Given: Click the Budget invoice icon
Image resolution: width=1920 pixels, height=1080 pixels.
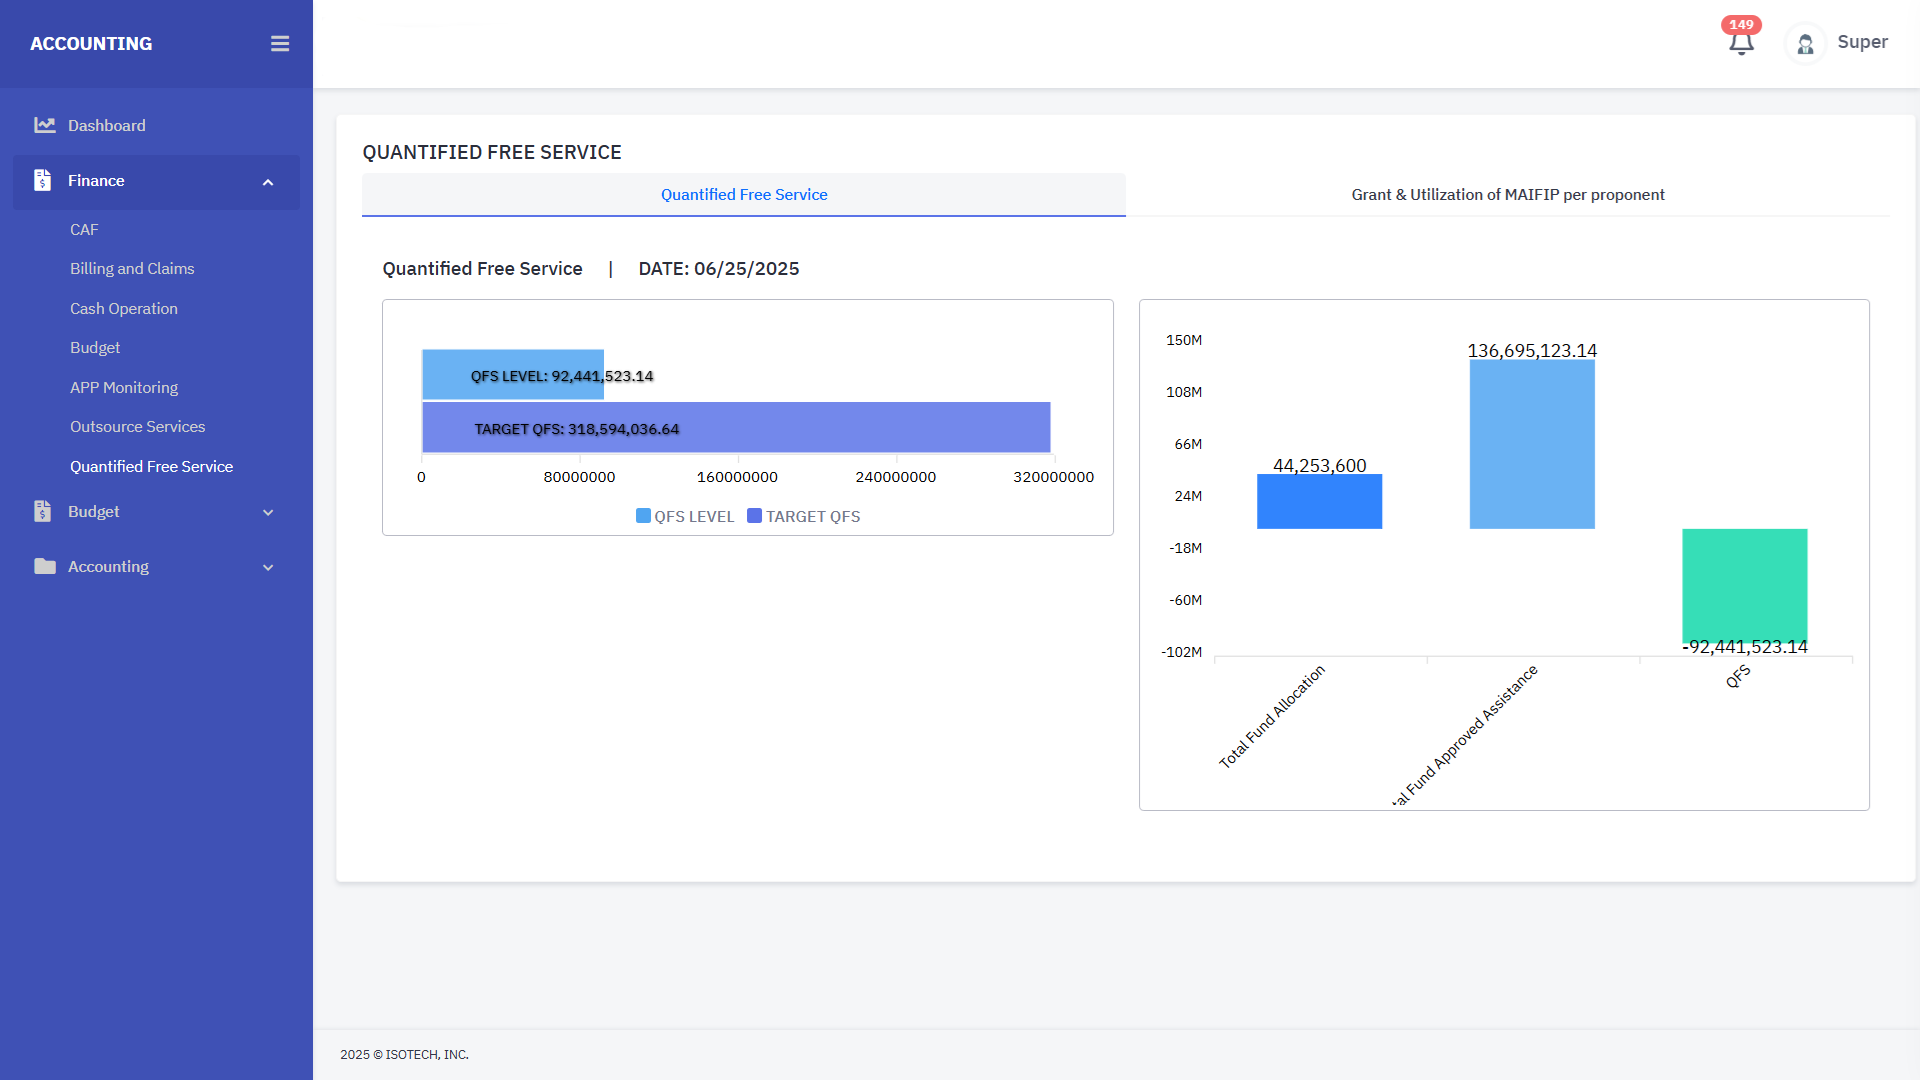Looking at the screenshot, I should pos(42,511).
